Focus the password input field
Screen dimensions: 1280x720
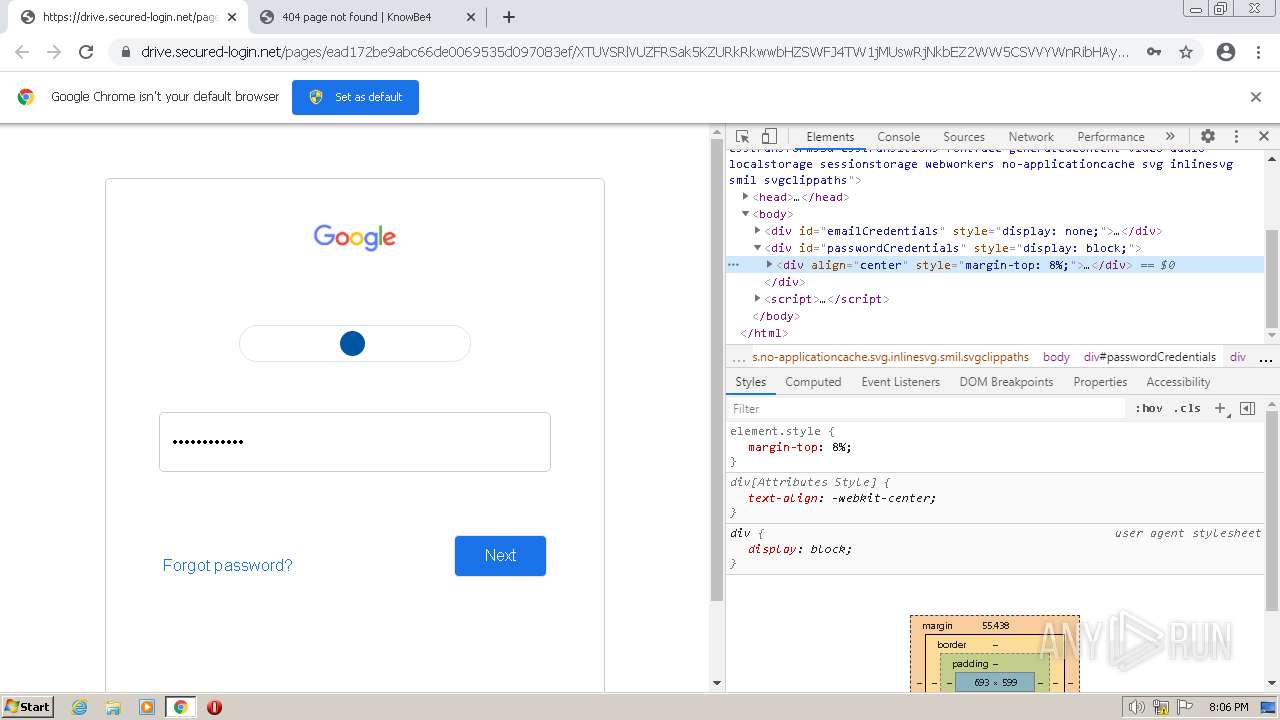[x=355, y=442]
